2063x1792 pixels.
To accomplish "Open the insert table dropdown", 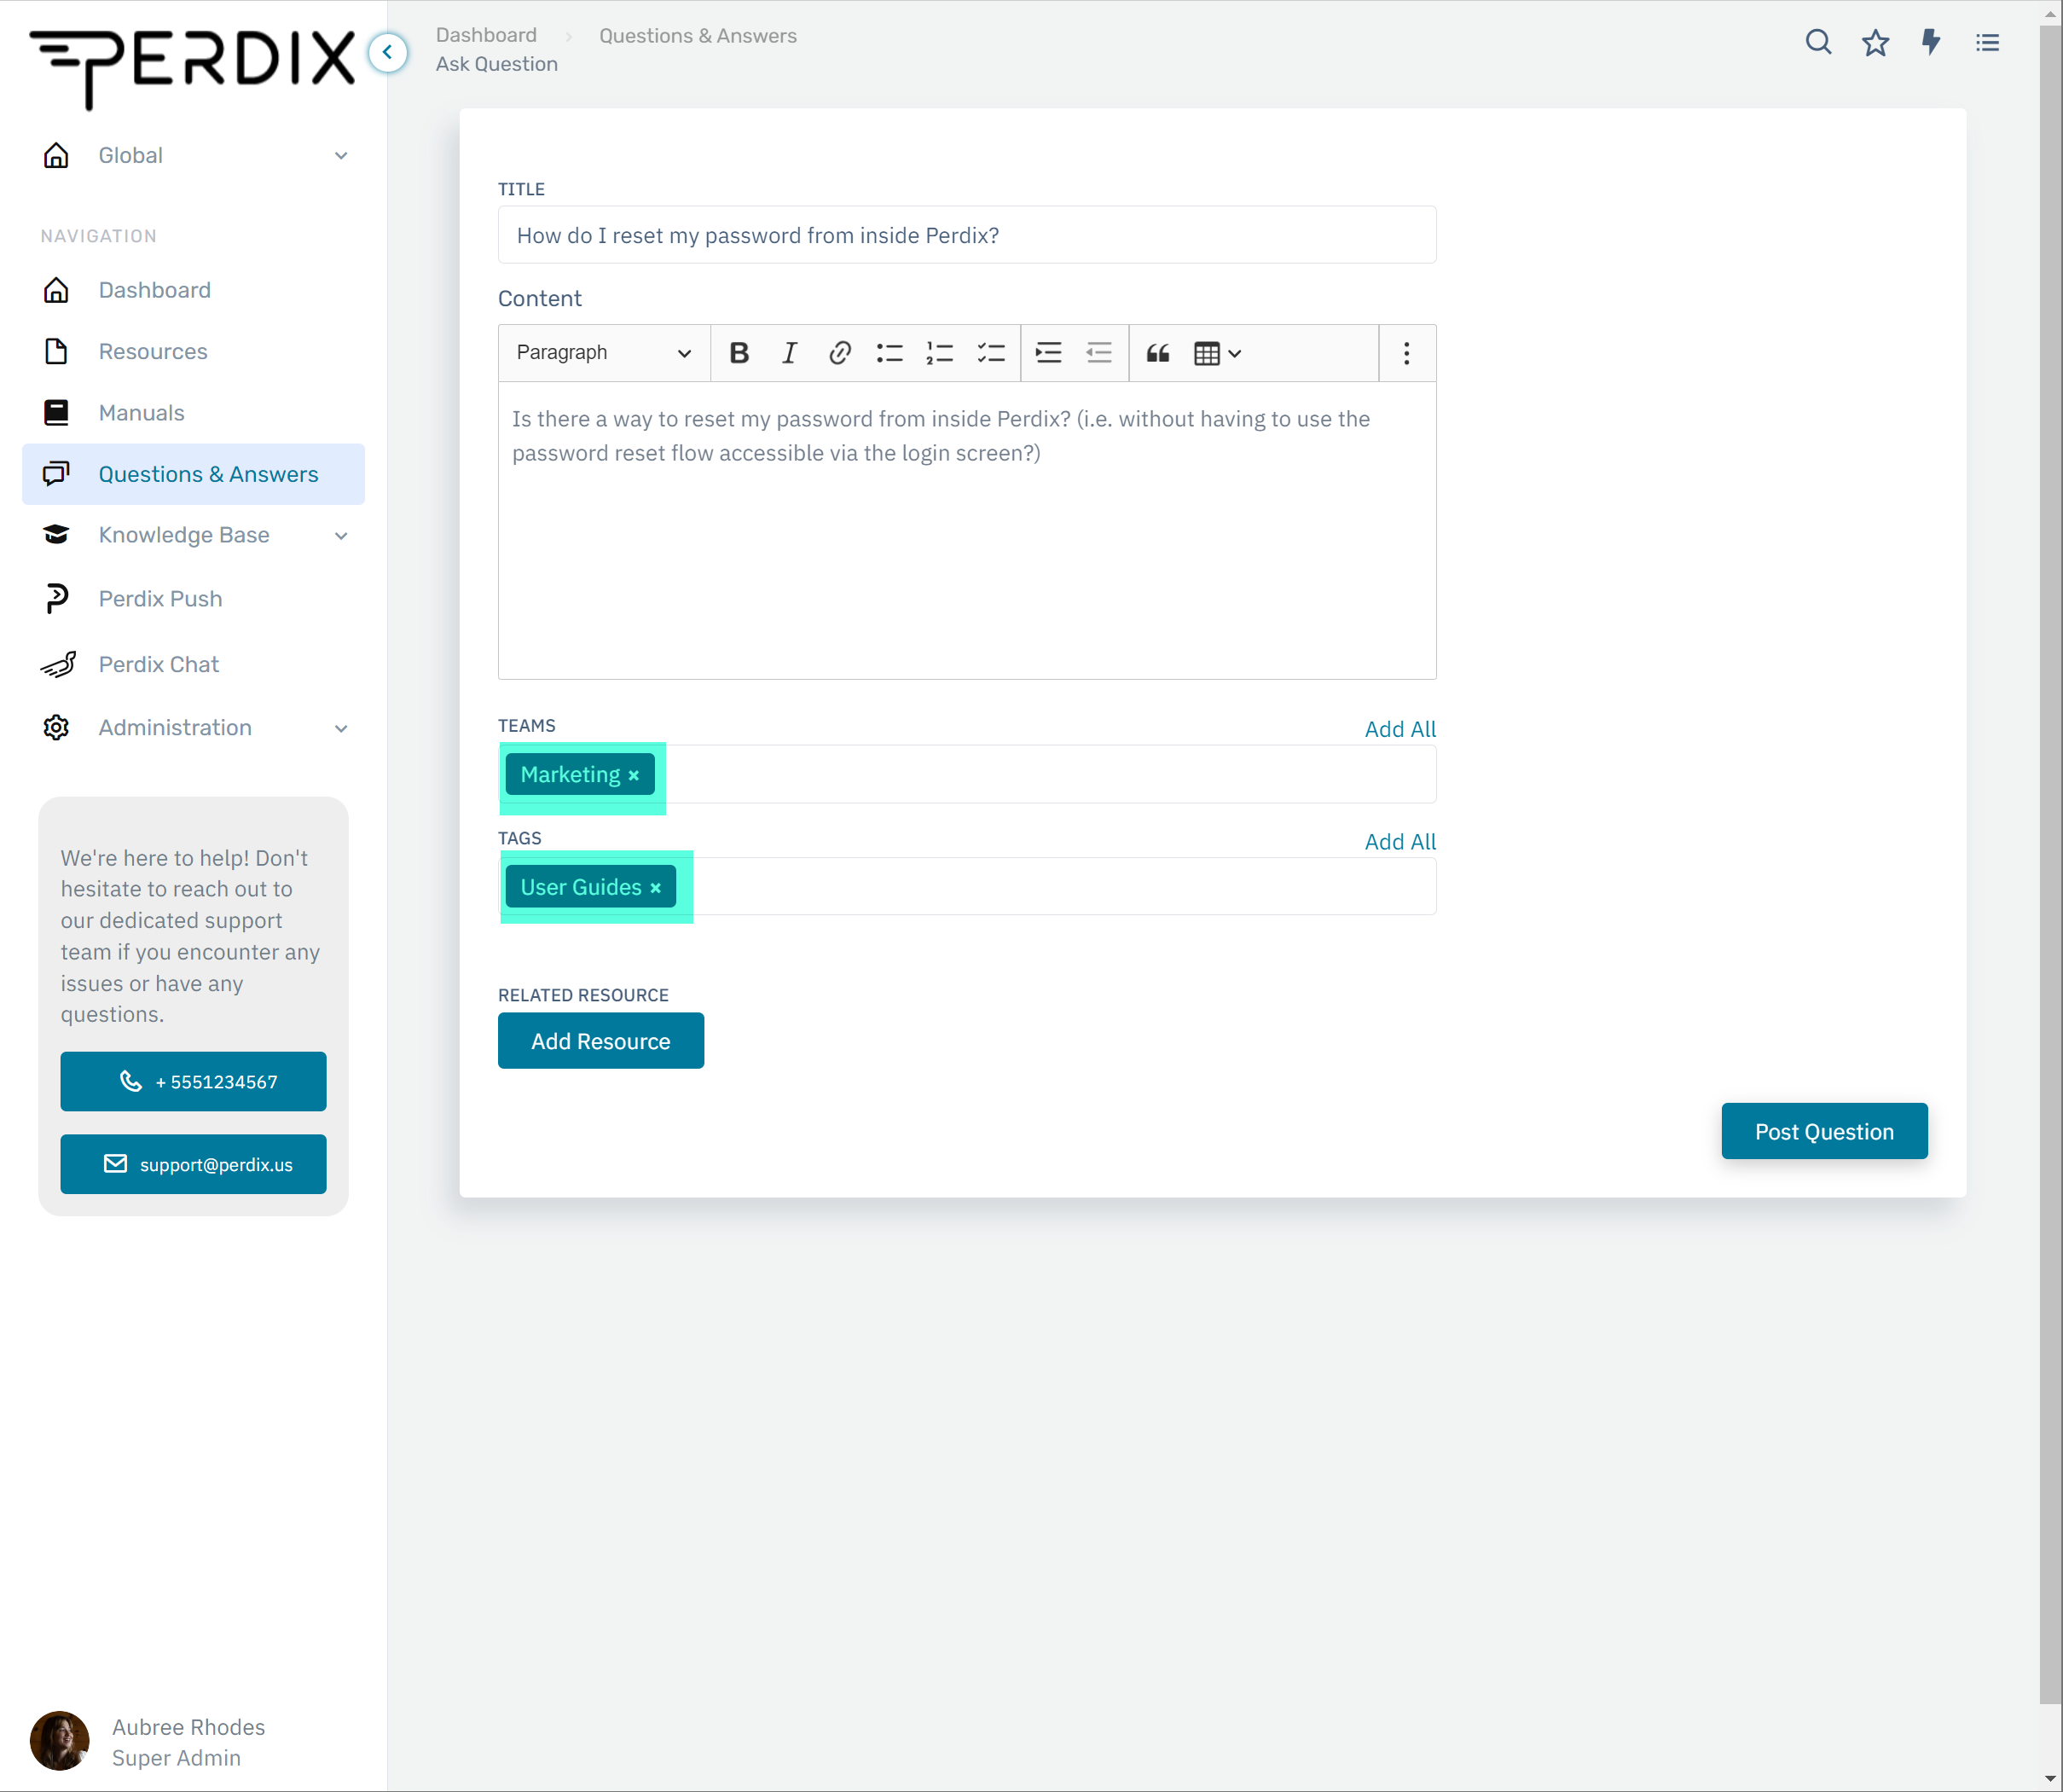I will pos(1217,353).
